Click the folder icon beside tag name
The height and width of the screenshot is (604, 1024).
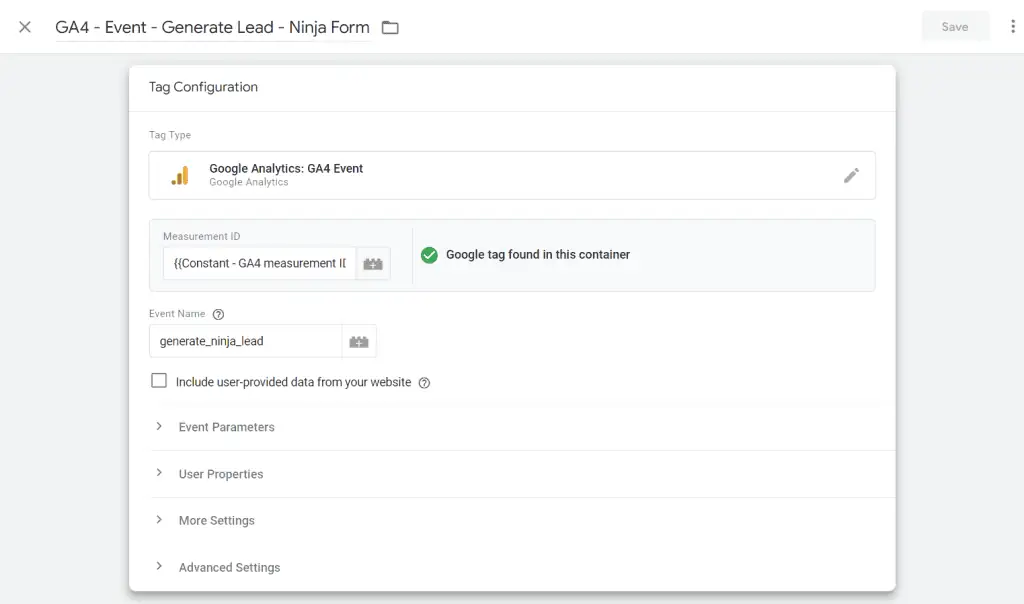390,28
